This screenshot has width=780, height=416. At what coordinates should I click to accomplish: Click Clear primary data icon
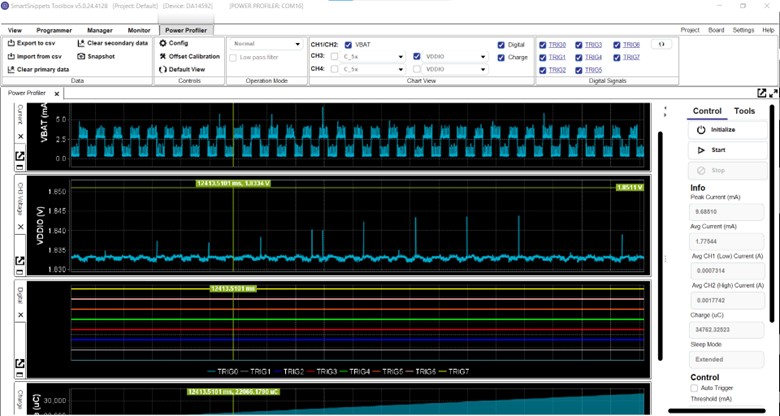click(x=11, y=70)
